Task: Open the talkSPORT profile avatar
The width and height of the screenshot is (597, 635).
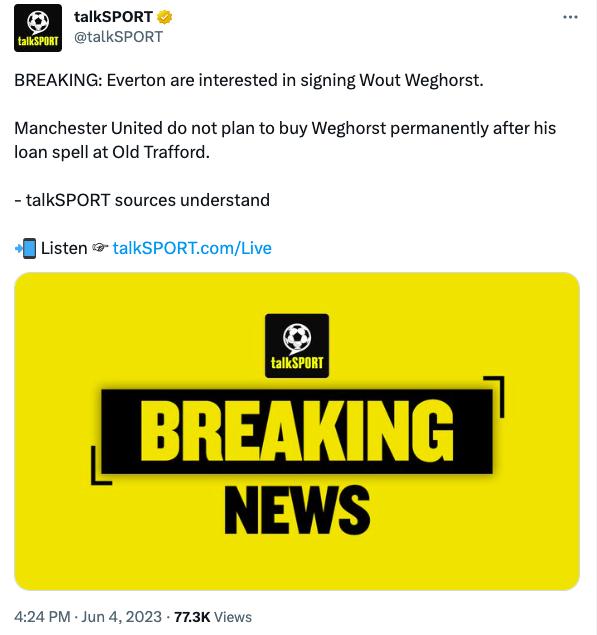Action: point(38,28)
